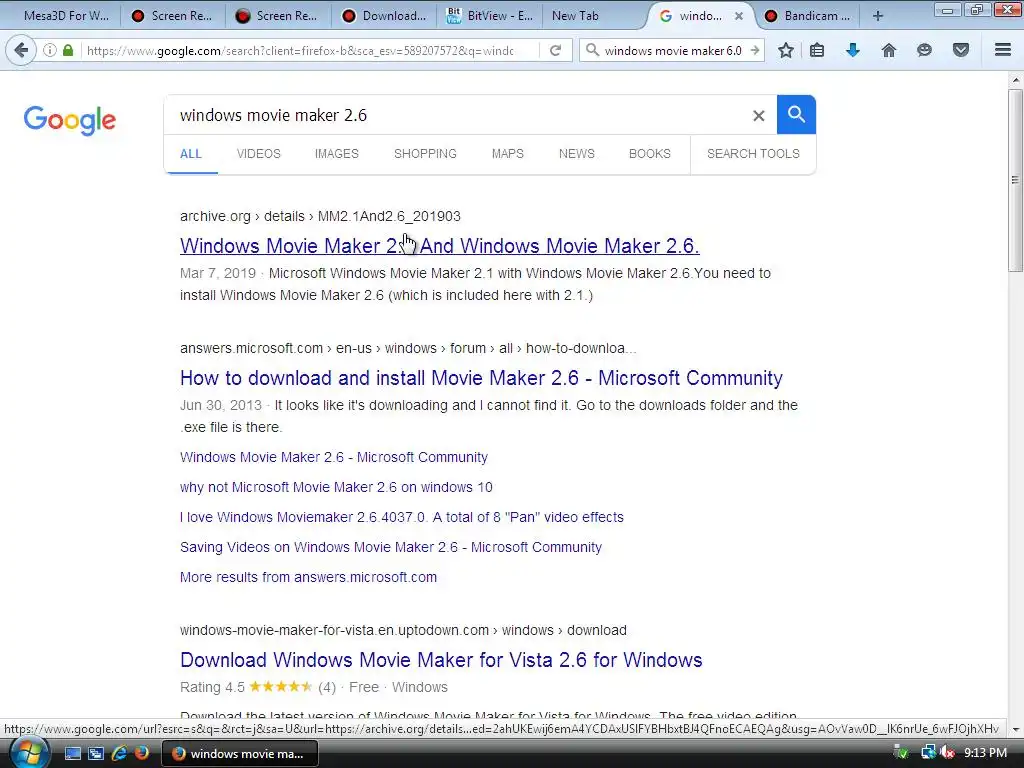Launch Firefox from quick launch

(x=141, y=753)
